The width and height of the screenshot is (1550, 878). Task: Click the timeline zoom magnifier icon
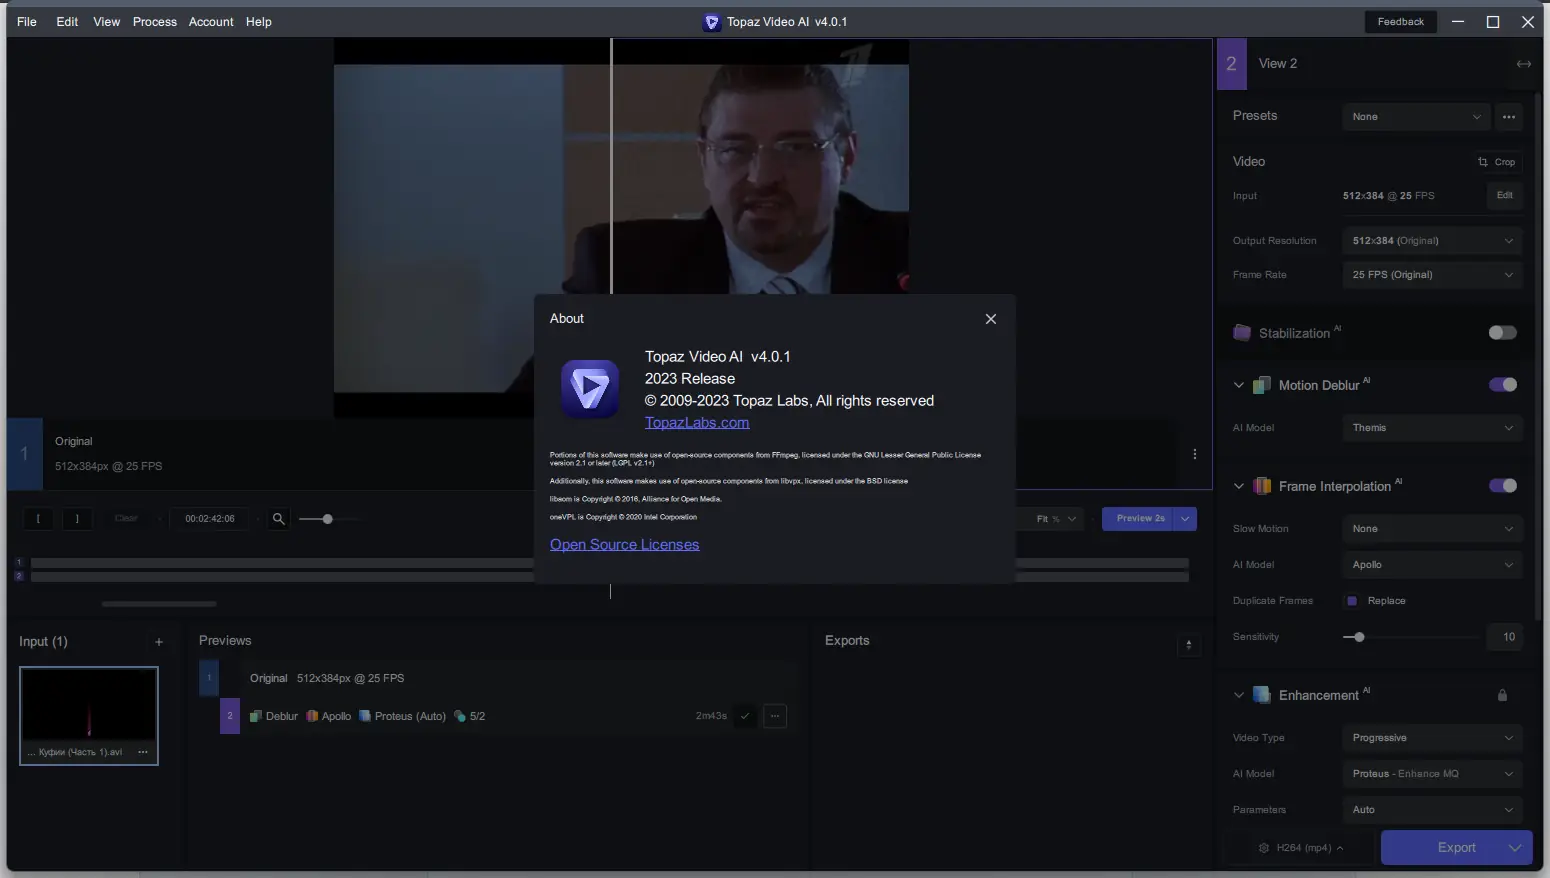(x=279, y=519)
